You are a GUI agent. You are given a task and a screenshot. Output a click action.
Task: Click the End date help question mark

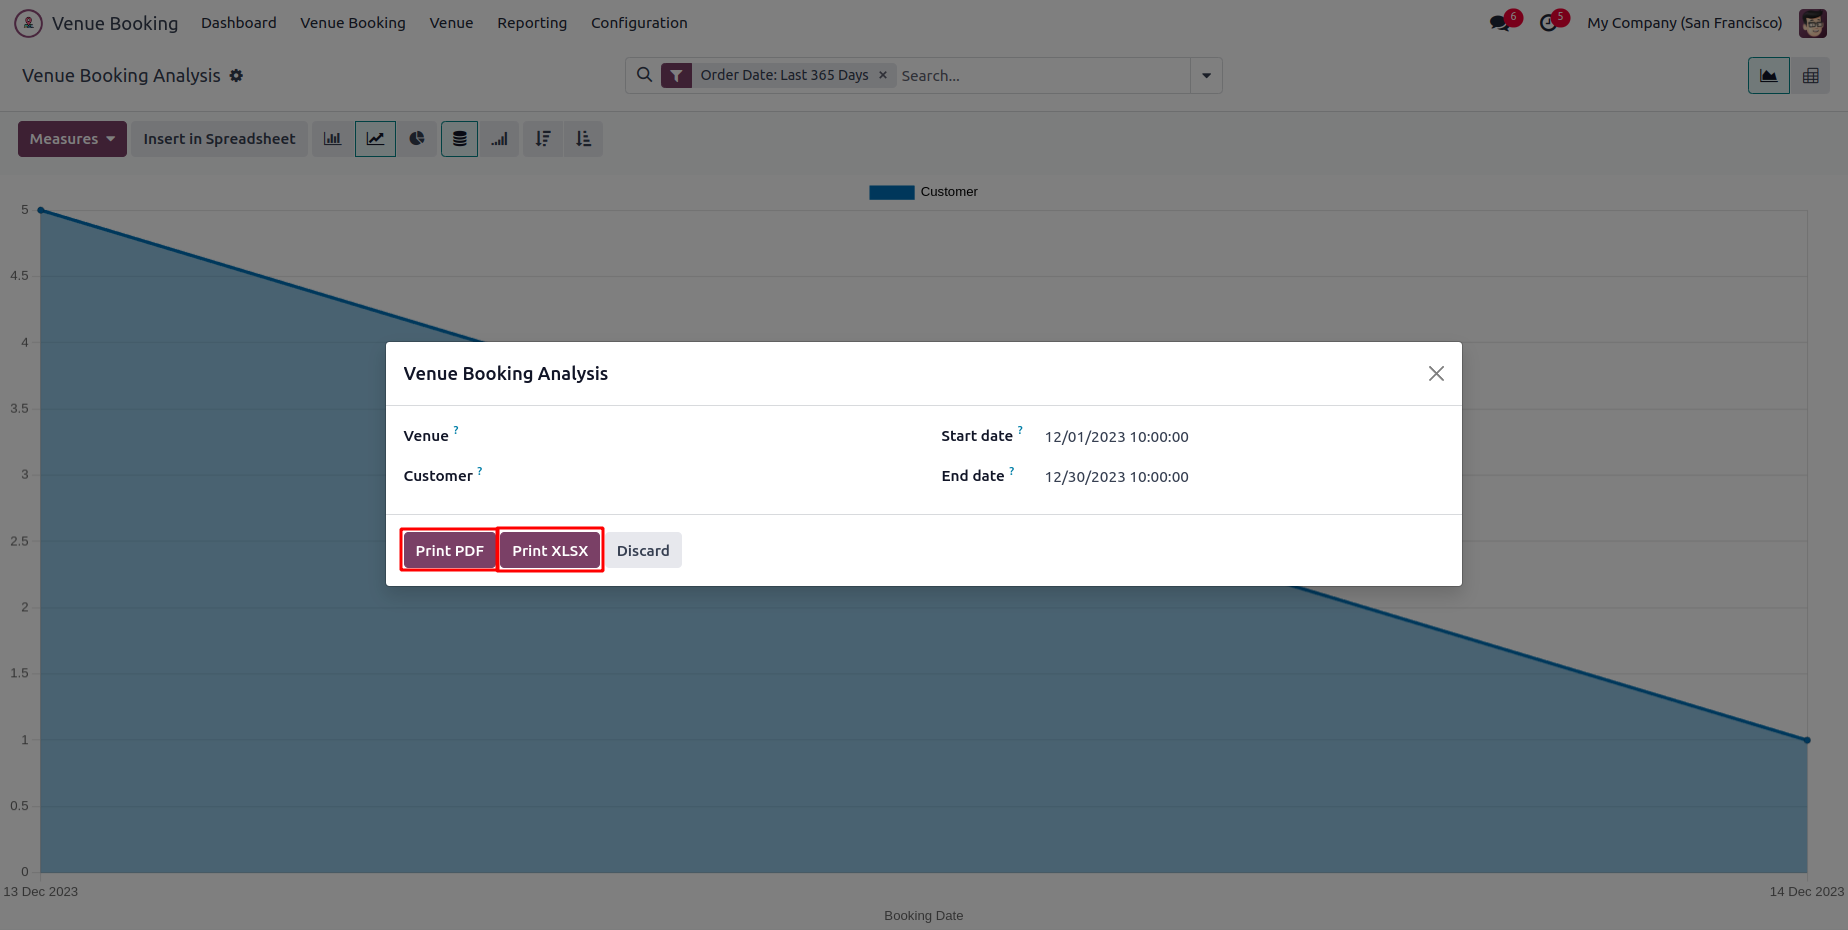tap(1012, 470)
